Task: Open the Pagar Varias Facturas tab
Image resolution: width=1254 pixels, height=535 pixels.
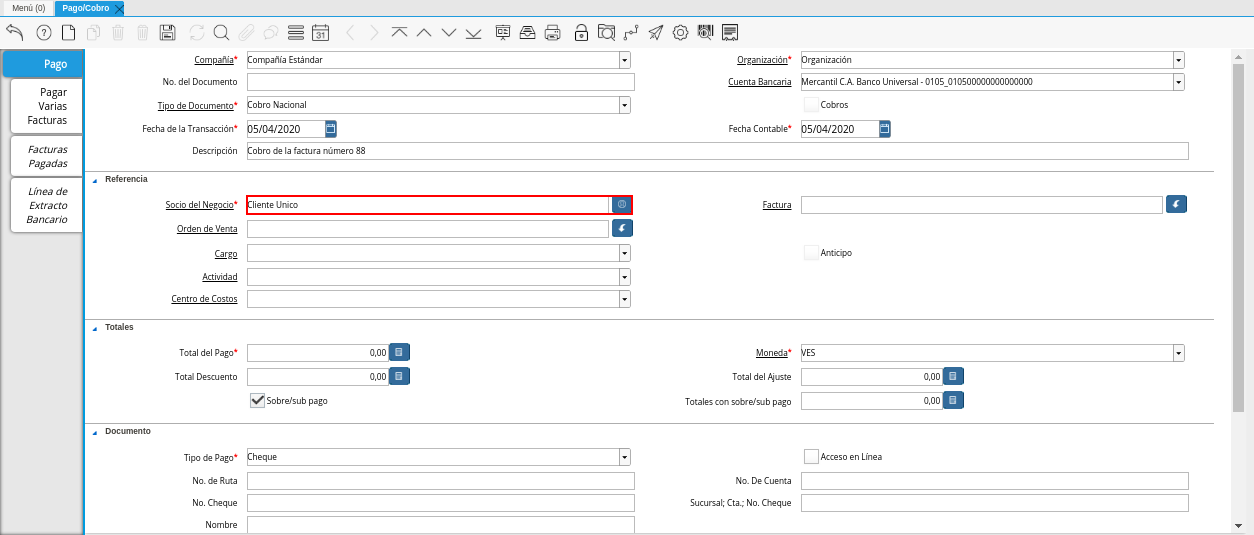Action: coord(47,106)
